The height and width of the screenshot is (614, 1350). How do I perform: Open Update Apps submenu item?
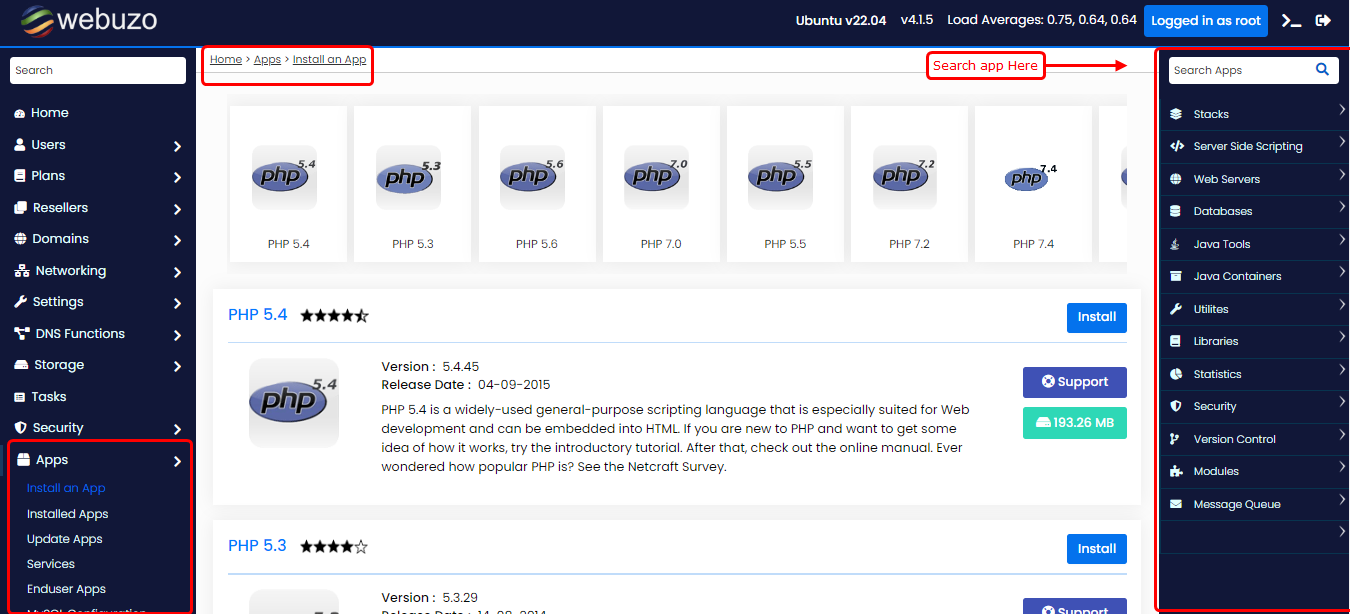(x=64, y=539)
